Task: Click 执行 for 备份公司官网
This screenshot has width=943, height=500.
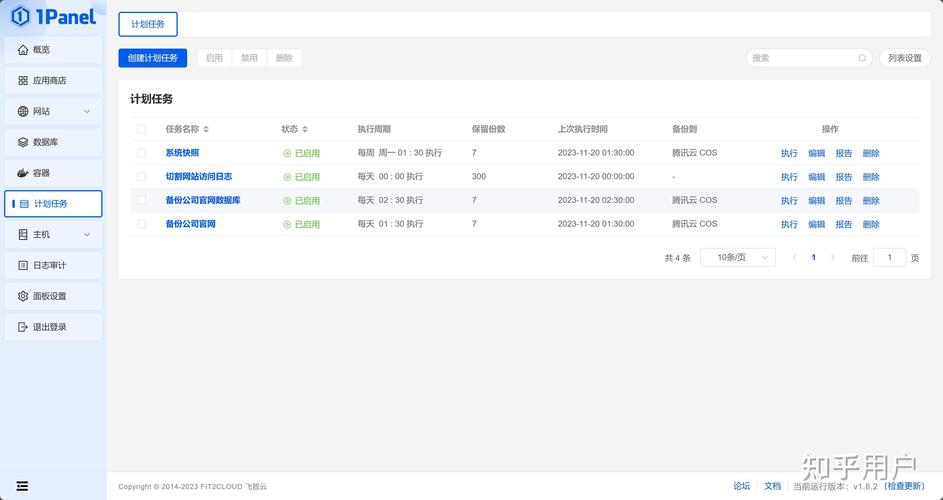Action: [x=789, y=224]
